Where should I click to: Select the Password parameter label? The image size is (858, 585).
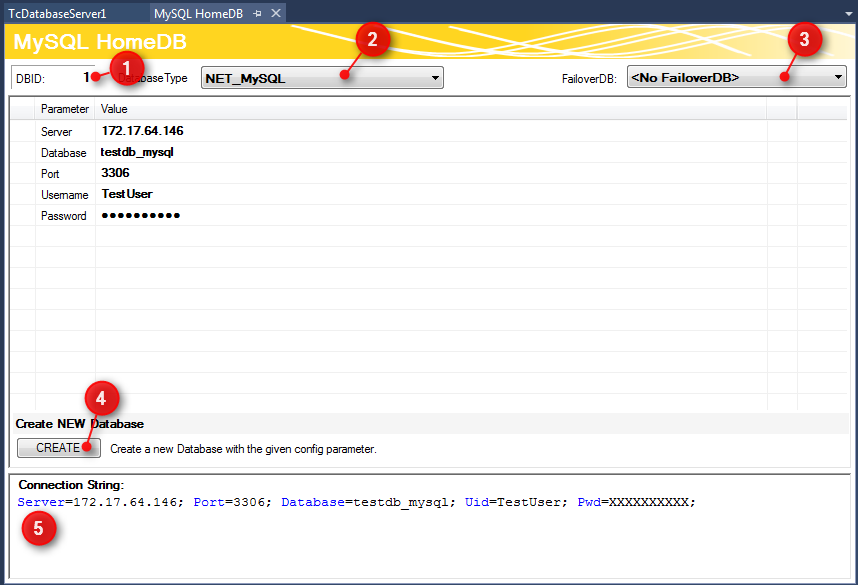(x=63, y=216)
